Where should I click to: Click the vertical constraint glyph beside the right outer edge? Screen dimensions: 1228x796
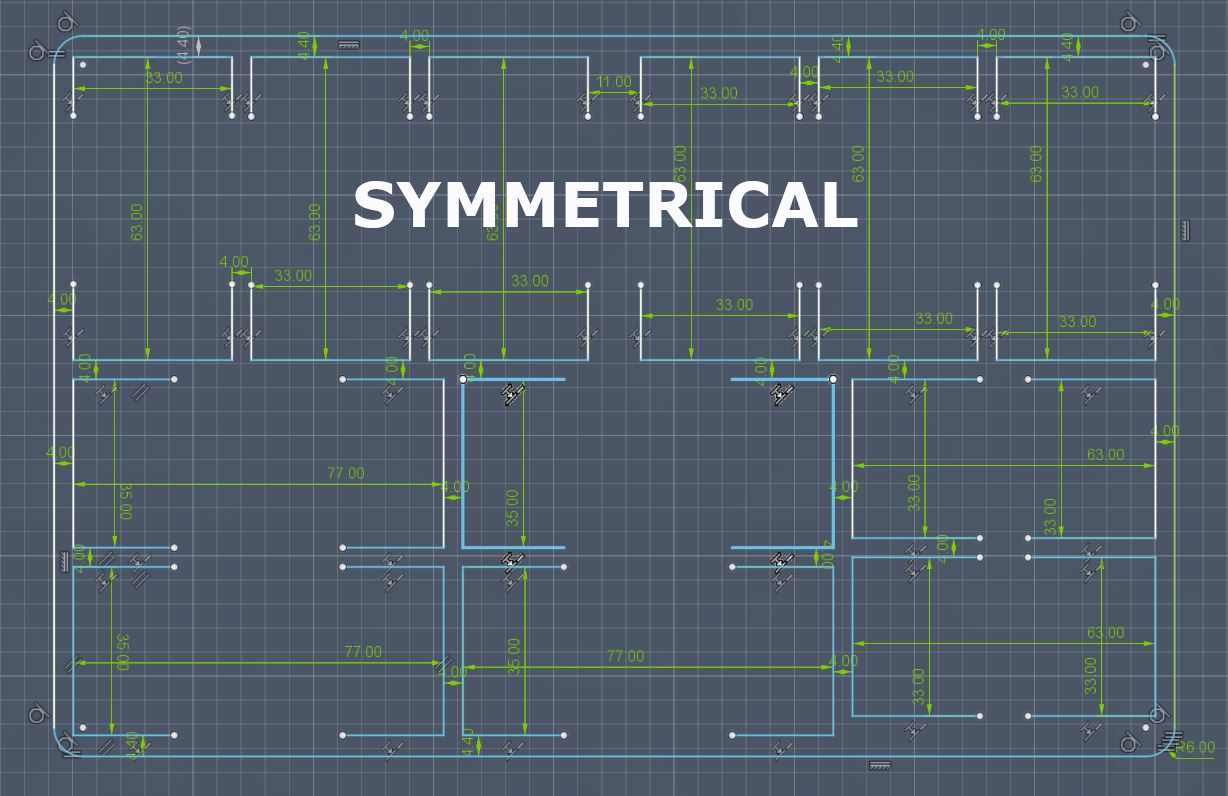[x=1185, y=229]
